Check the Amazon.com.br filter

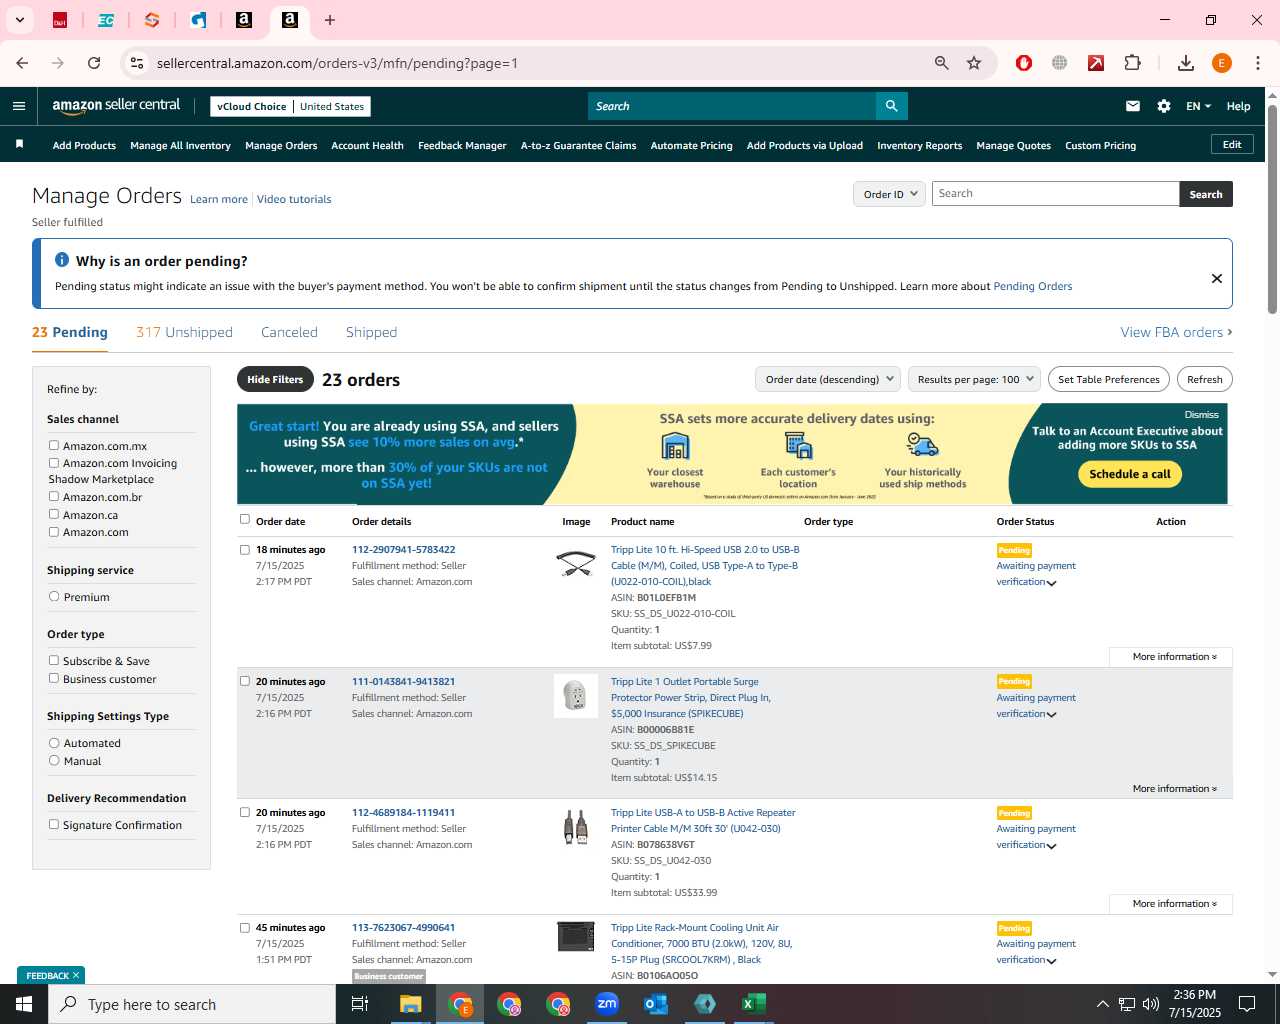(54, 496)
